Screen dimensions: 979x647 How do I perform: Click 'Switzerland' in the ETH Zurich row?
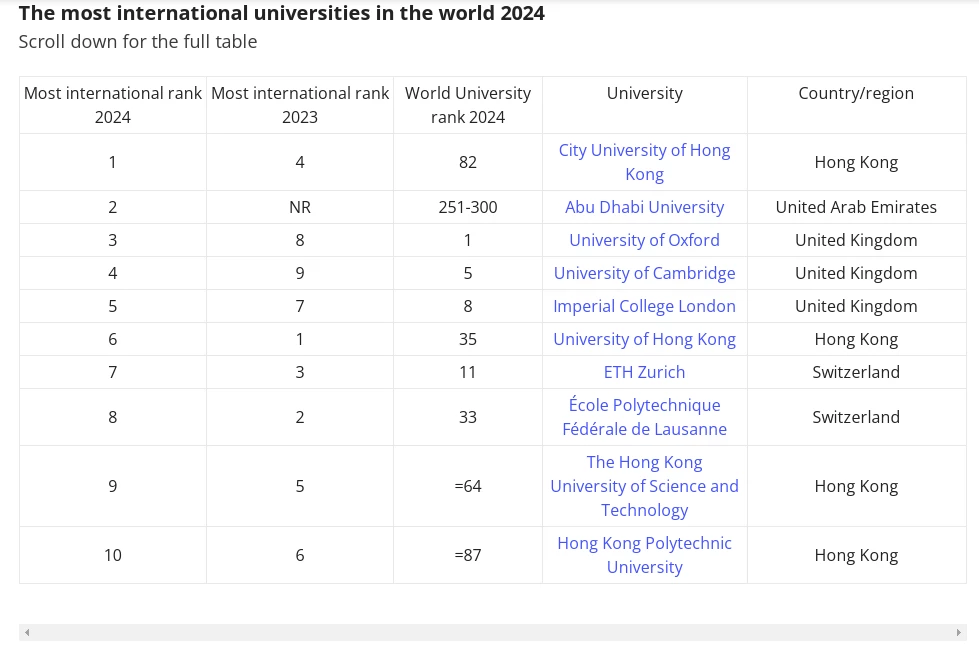(856, 372)
